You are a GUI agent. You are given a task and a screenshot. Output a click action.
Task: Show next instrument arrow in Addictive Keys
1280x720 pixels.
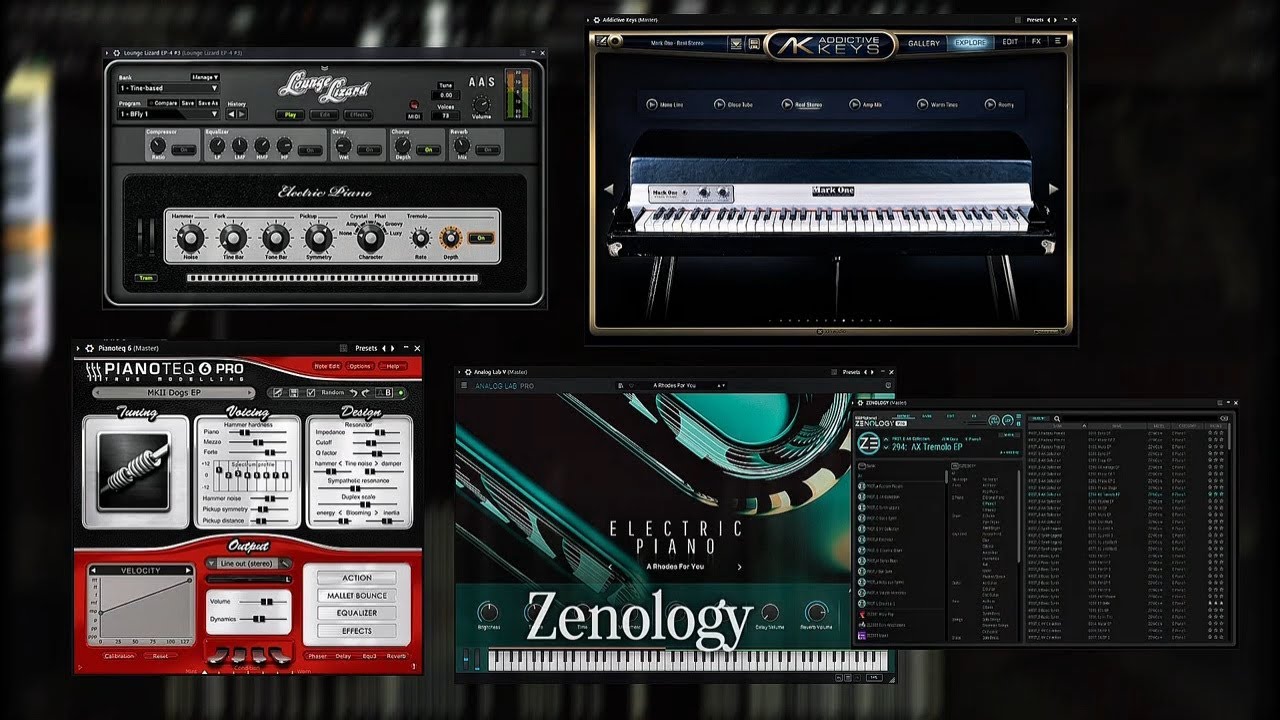tap(1052, 188)
